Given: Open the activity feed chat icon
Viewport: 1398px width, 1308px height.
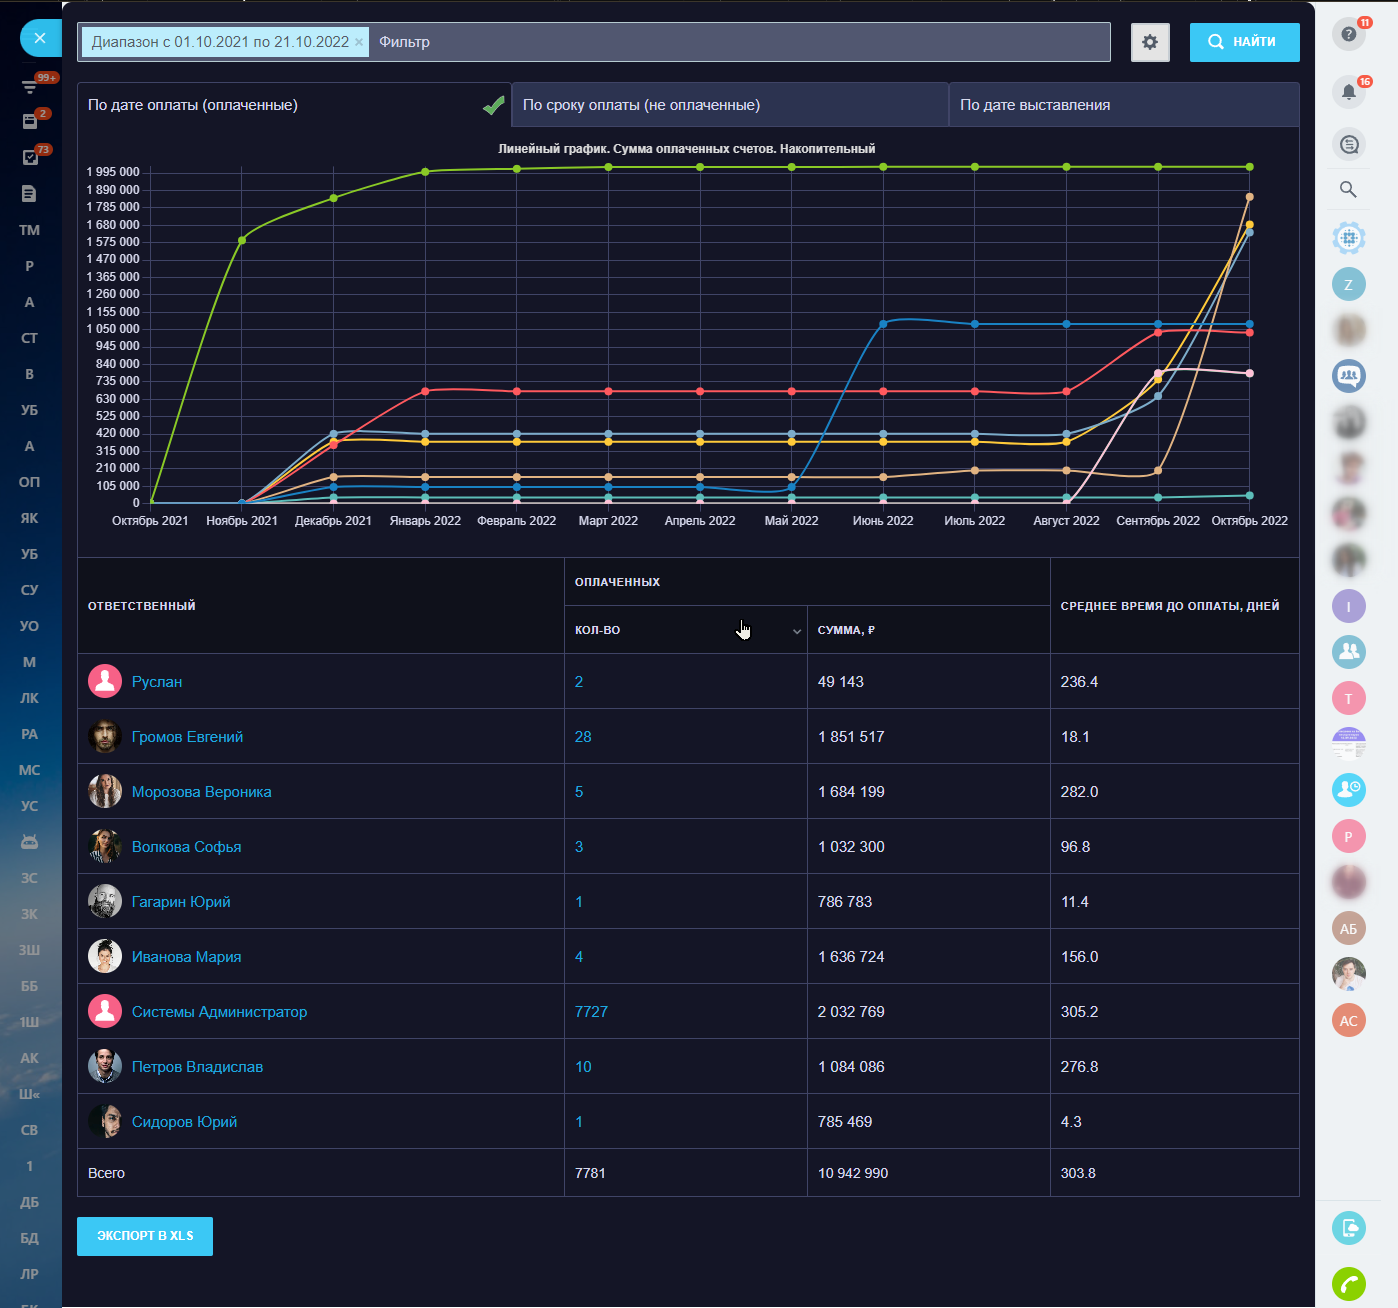Looking at the screenshot, I should [x=1348, y=145].
